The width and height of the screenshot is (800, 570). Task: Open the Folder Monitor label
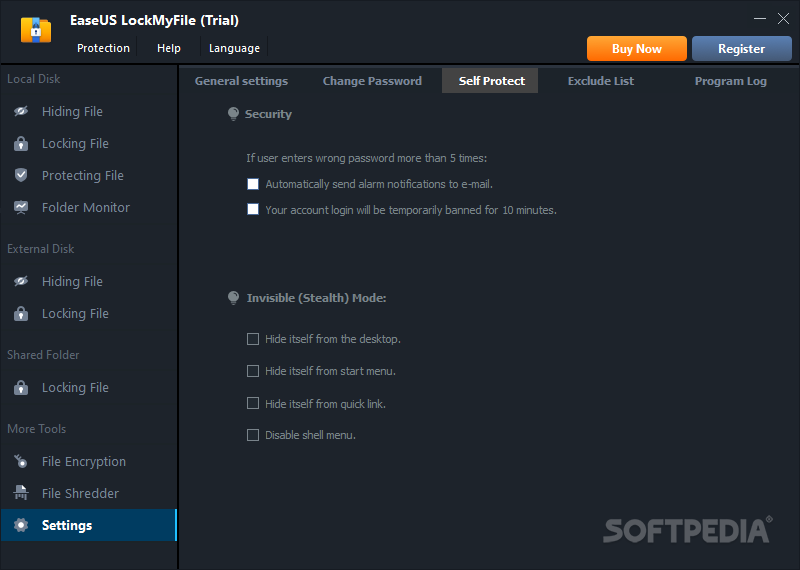[x=86, y=207]
